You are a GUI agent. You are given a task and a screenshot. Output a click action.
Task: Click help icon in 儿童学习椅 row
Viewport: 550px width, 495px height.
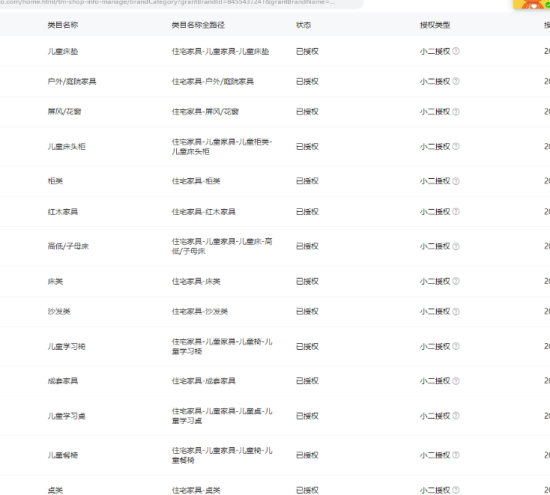[456, 346]
